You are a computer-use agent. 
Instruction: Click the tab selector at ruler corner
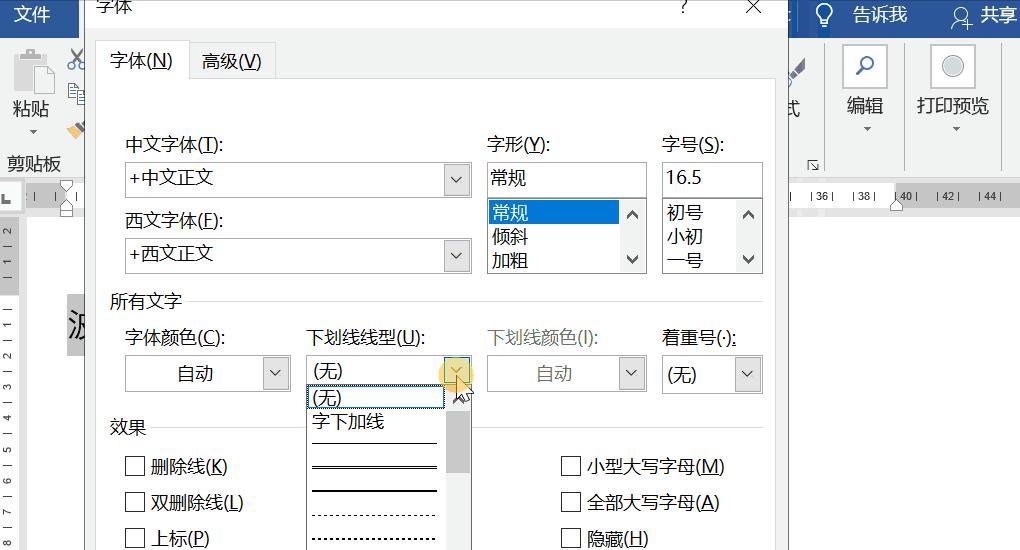[7, 198]
